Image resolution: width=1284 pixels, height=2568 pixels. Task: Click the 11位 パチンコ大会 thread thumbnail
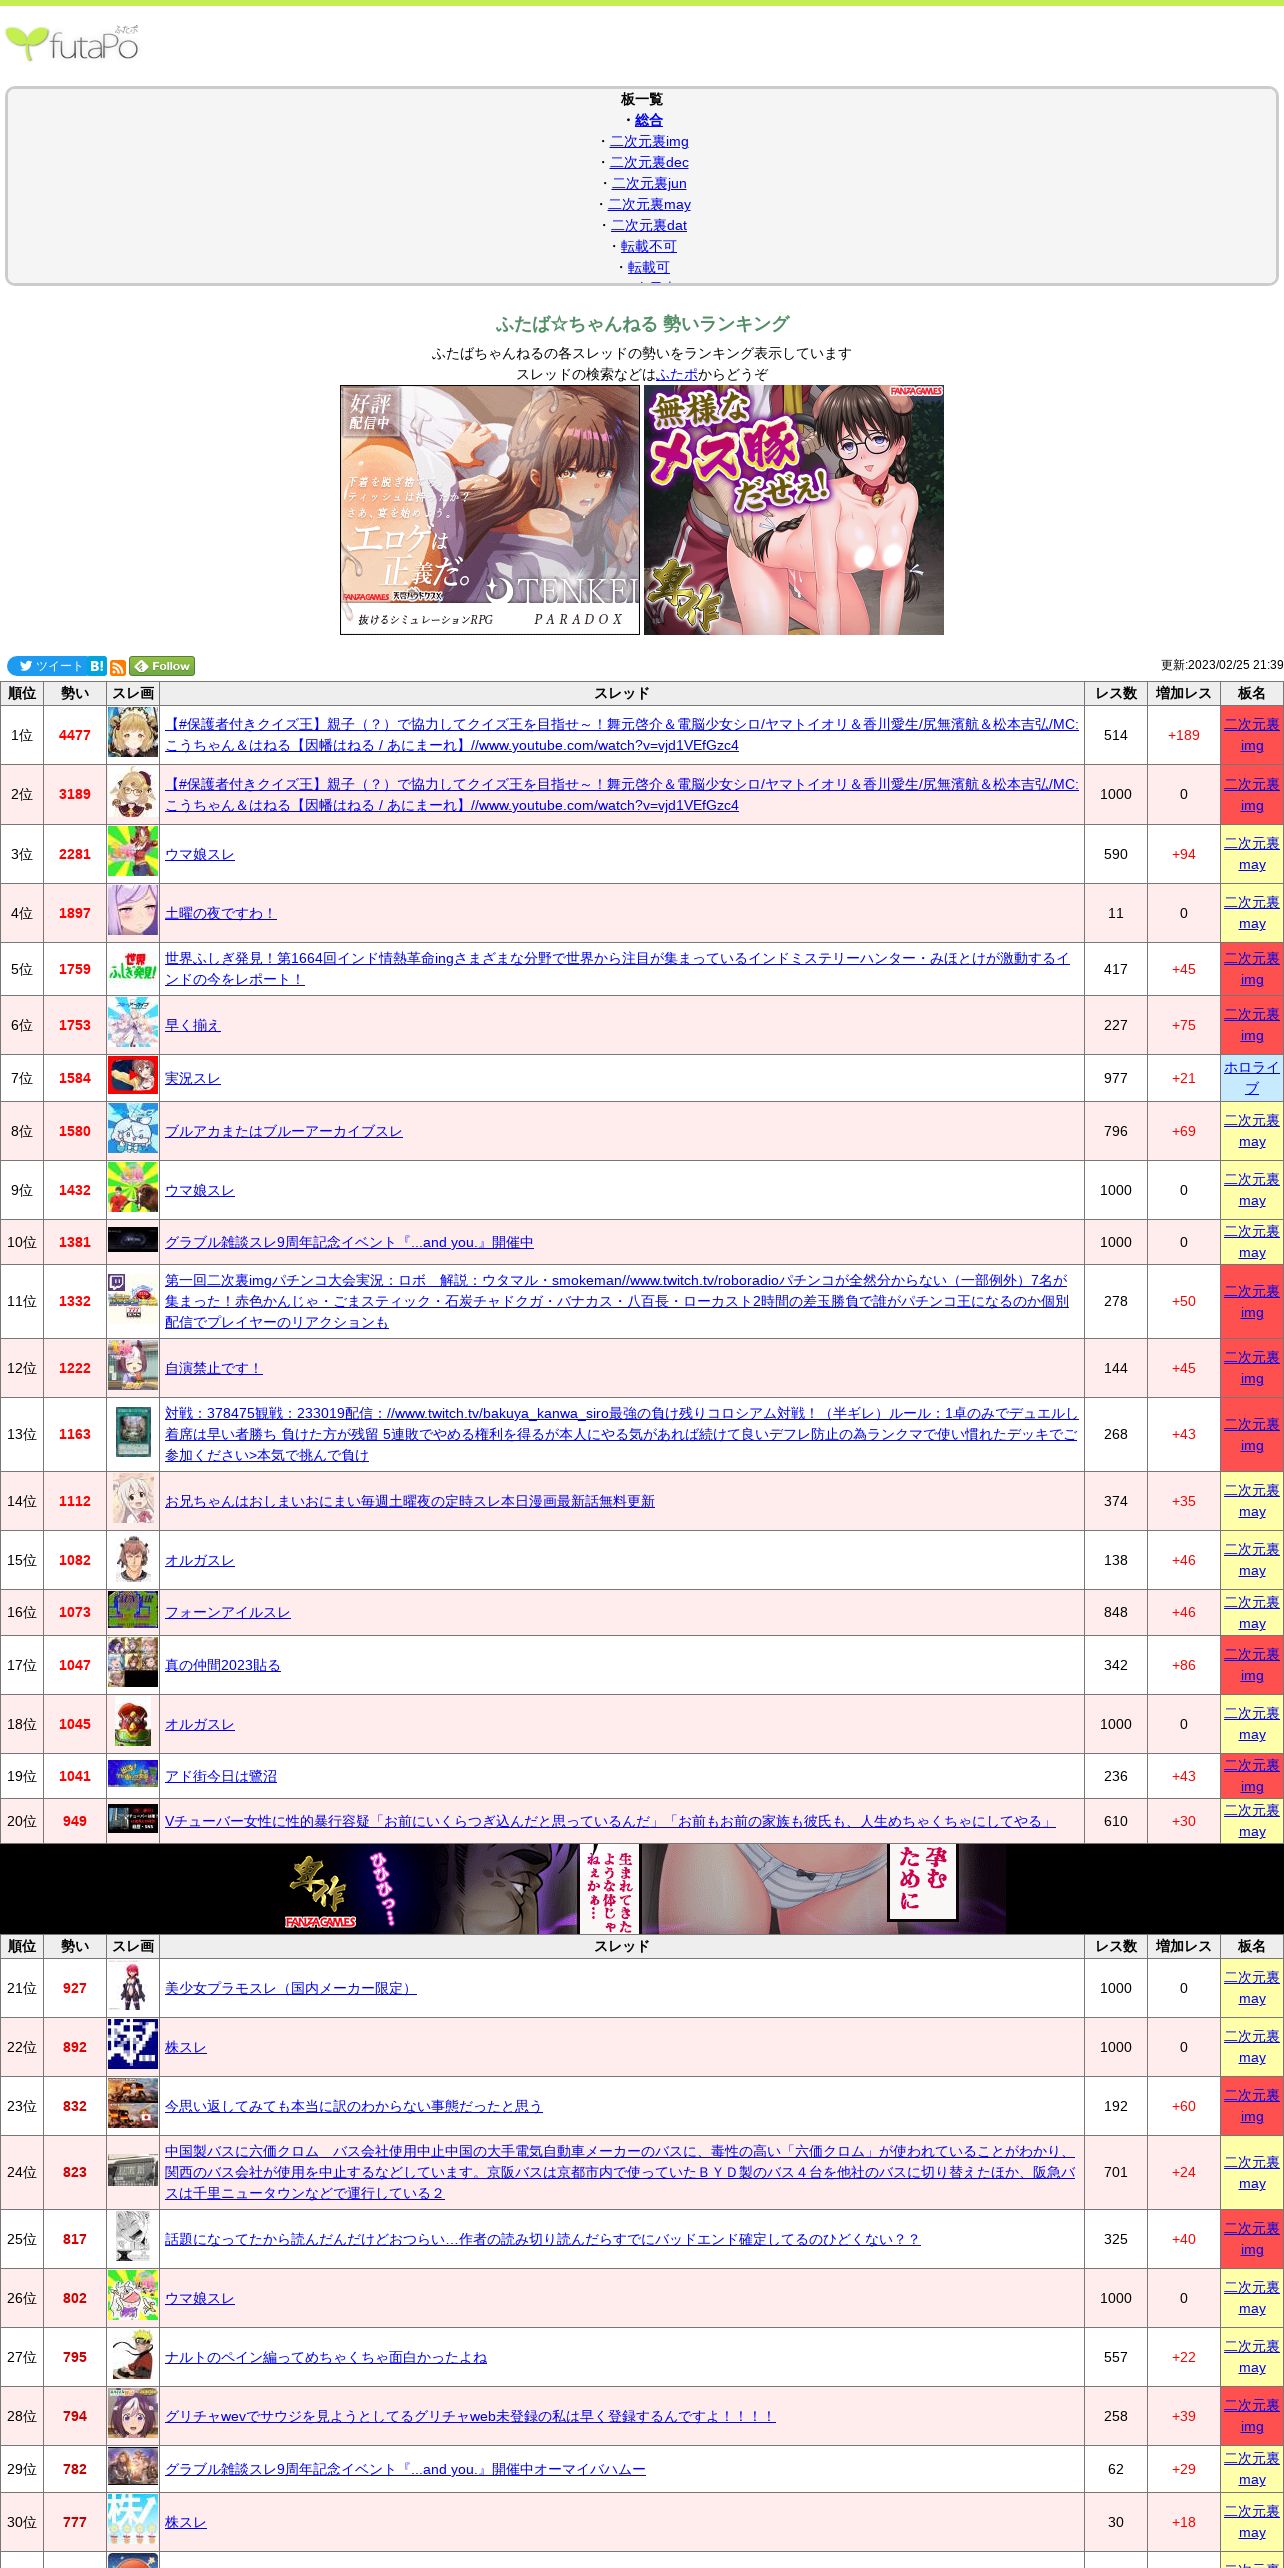tap(133, 1301)
